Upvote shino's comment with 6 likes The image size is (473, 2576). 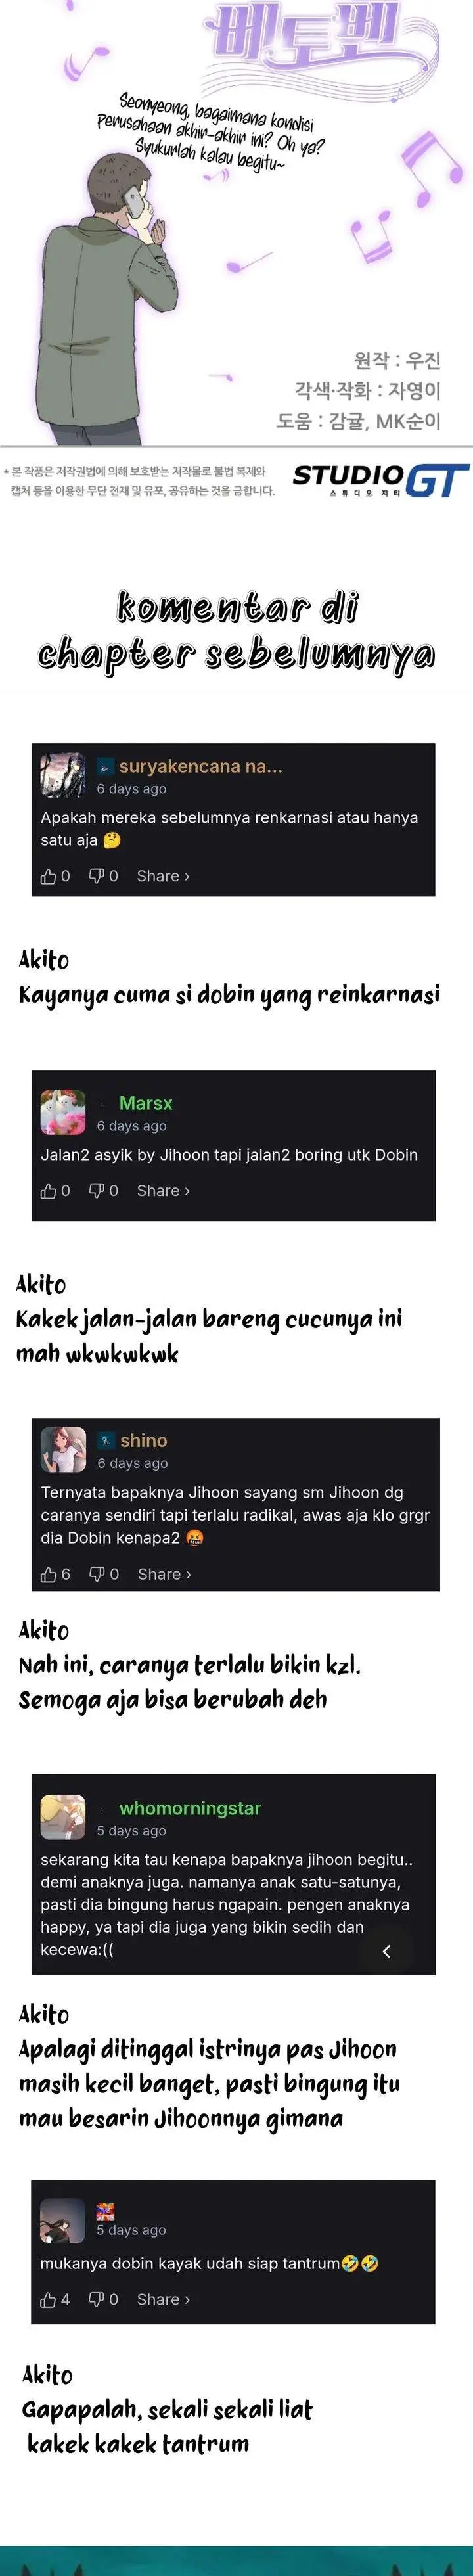48,1574
